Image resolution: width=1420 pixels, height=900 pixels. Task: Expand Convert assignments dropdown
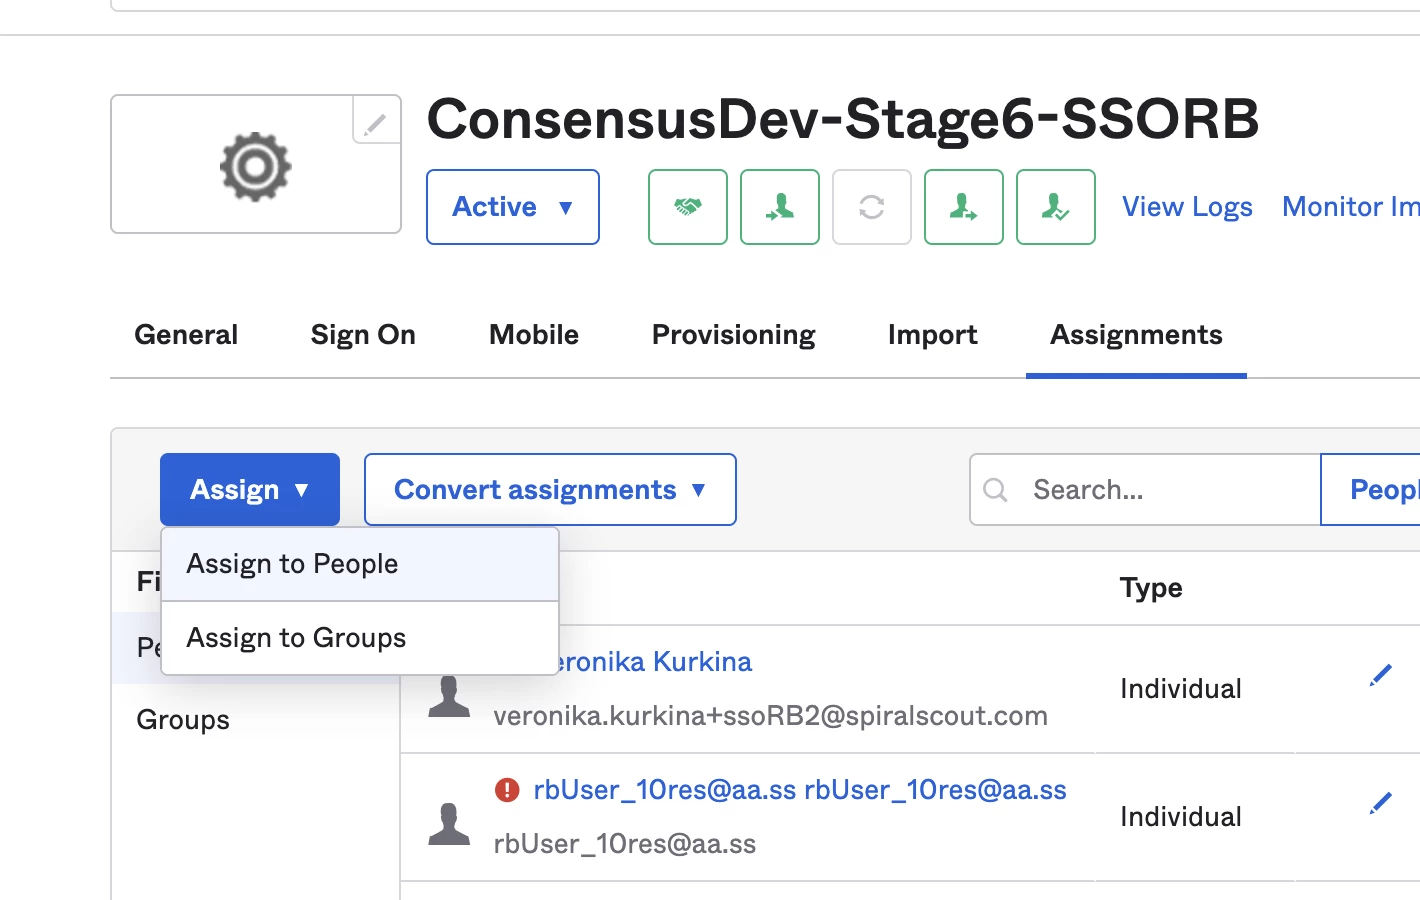coord(549,489)
